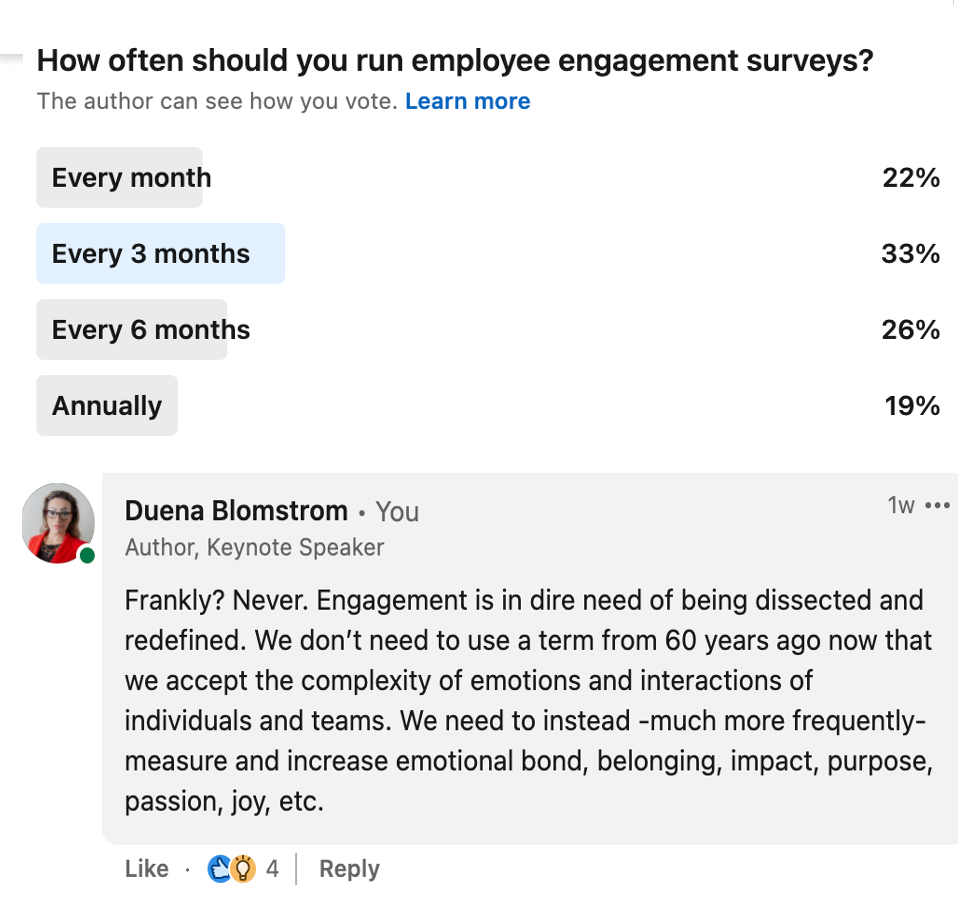Click the blue thumbs-up reaction icon
958x912 pixels.
(x=220, y=869)
